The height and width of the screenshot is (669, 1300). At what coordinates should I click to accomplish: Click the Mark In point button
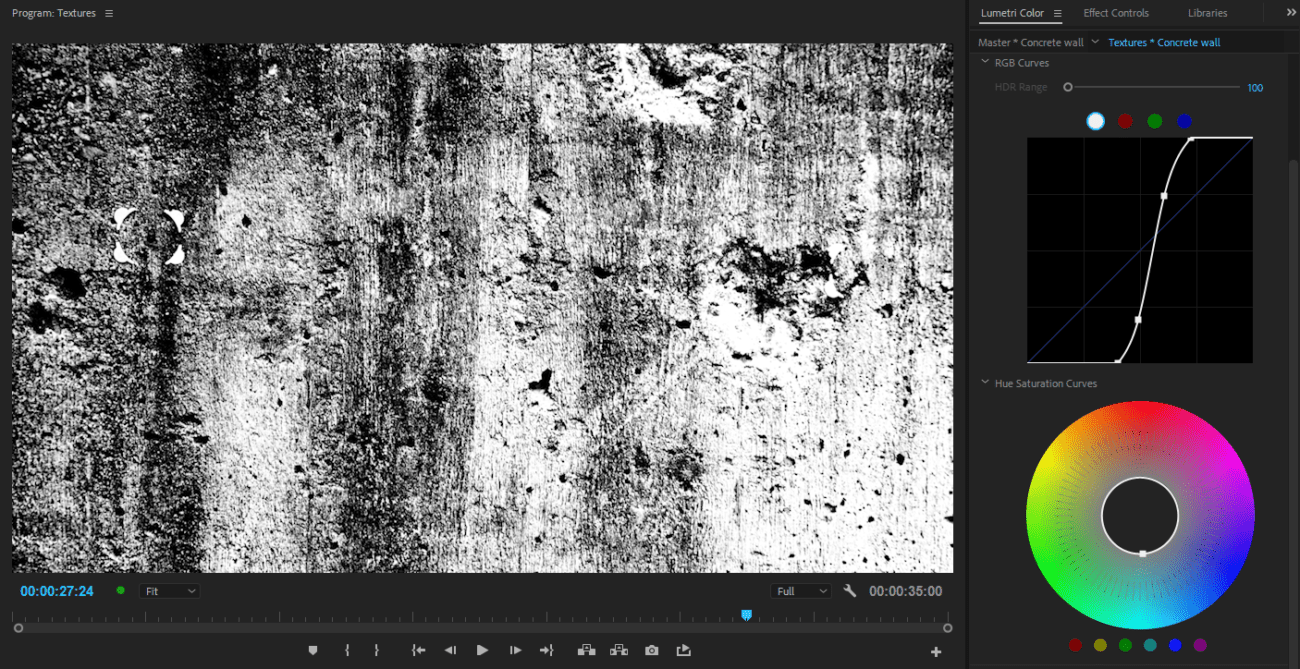coord(347,650)
